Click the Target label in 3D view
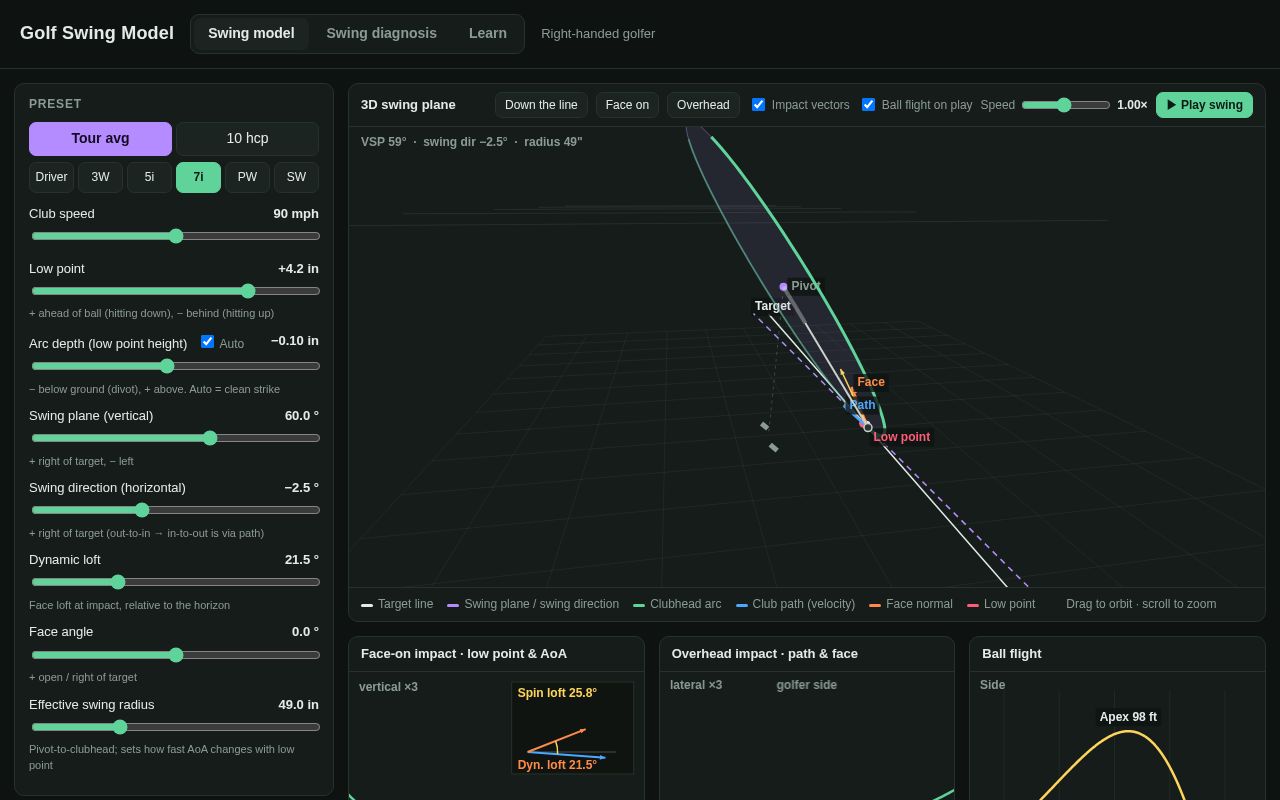Image resolution: width=1280 pixels, height=800 pixels. pyautogui.click(x=772, y=306)
